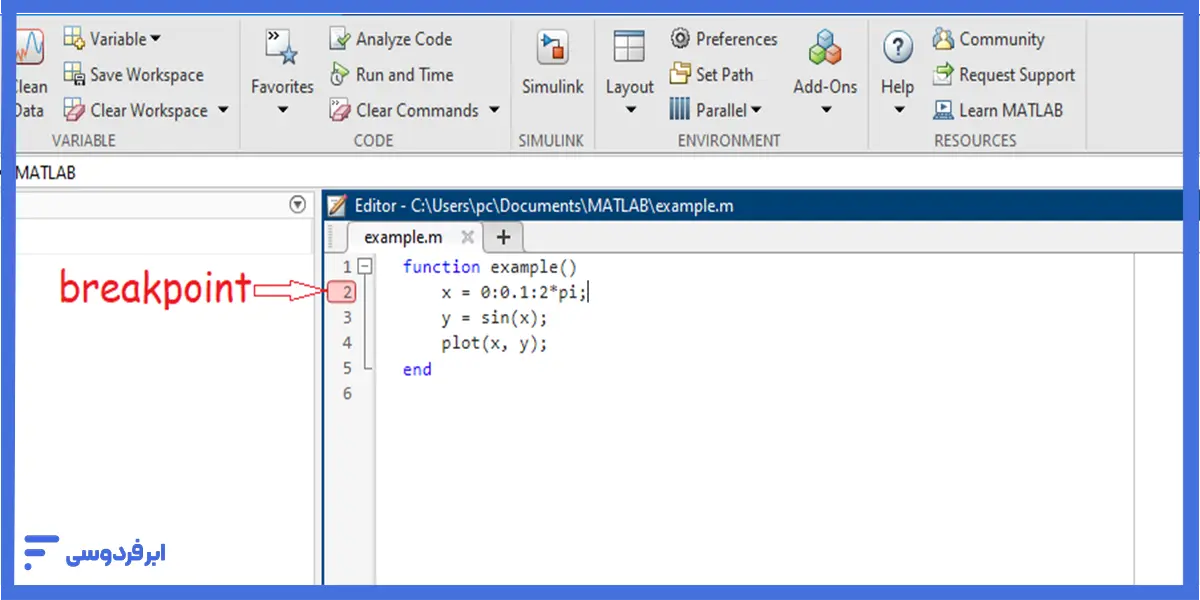
Task: Click the Variable icon in the ribbon
Action: click(74, 38)
